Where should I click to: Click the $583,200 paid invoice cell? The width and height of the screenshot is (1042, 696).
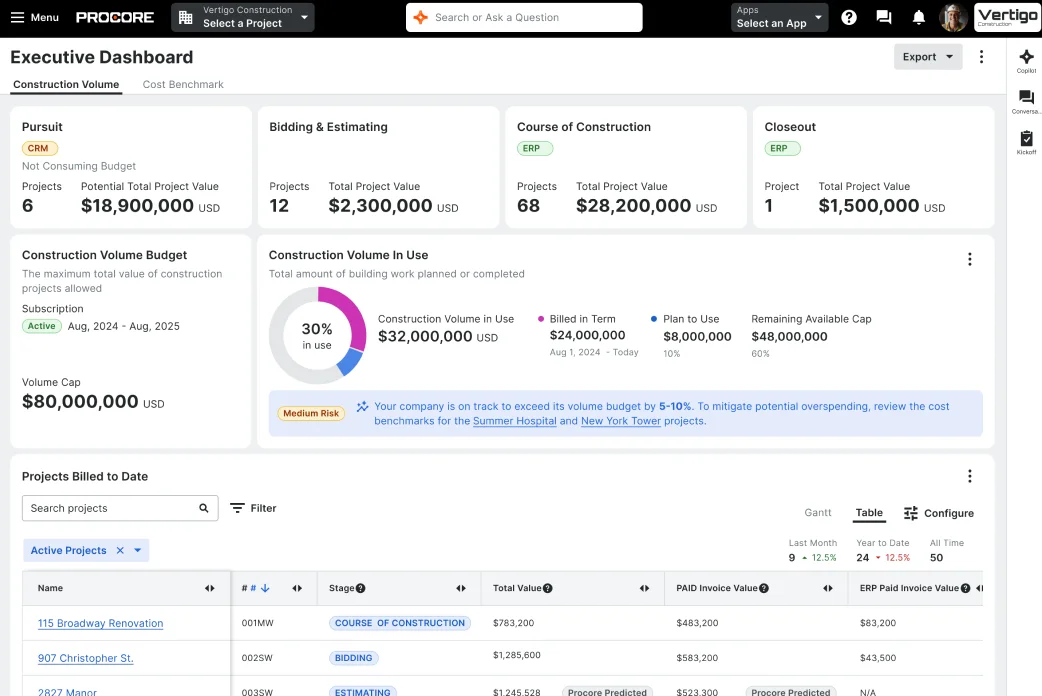pyautogui.click(x=697, y=658)
